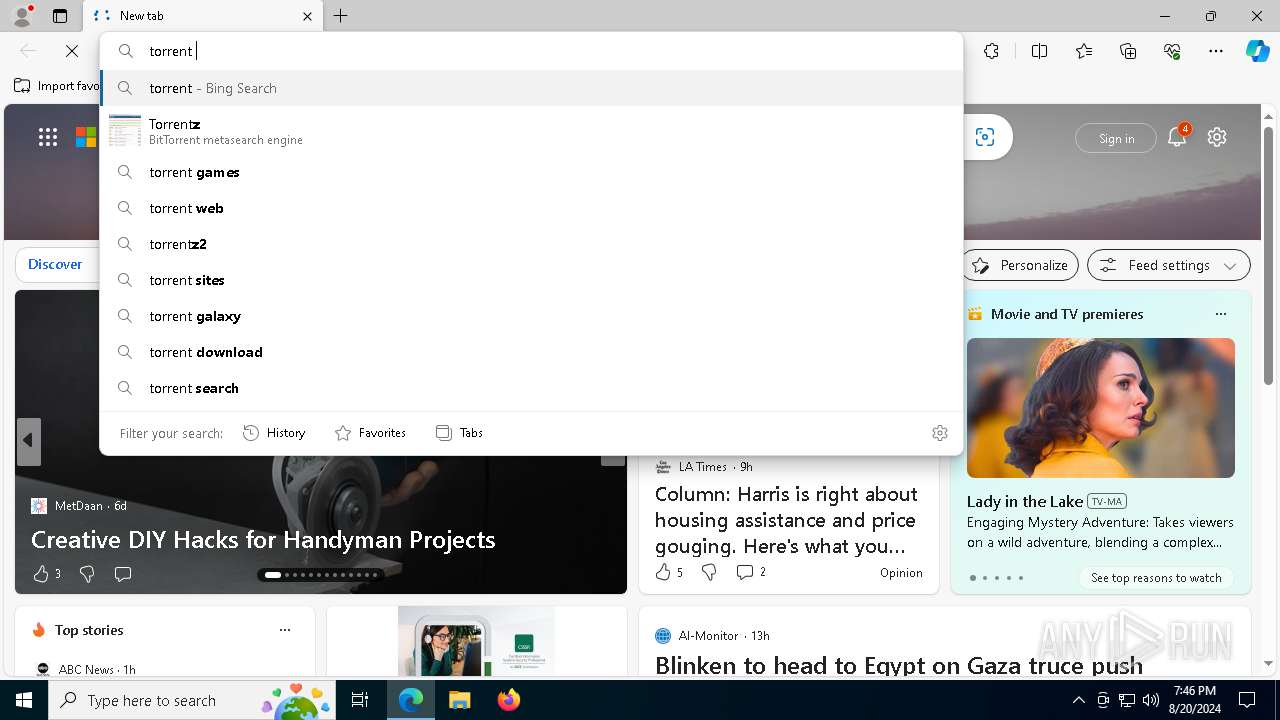The image size is (1280, 720).
Task: Choose 'torrent download' suggestion
Action: click(531, 352)
